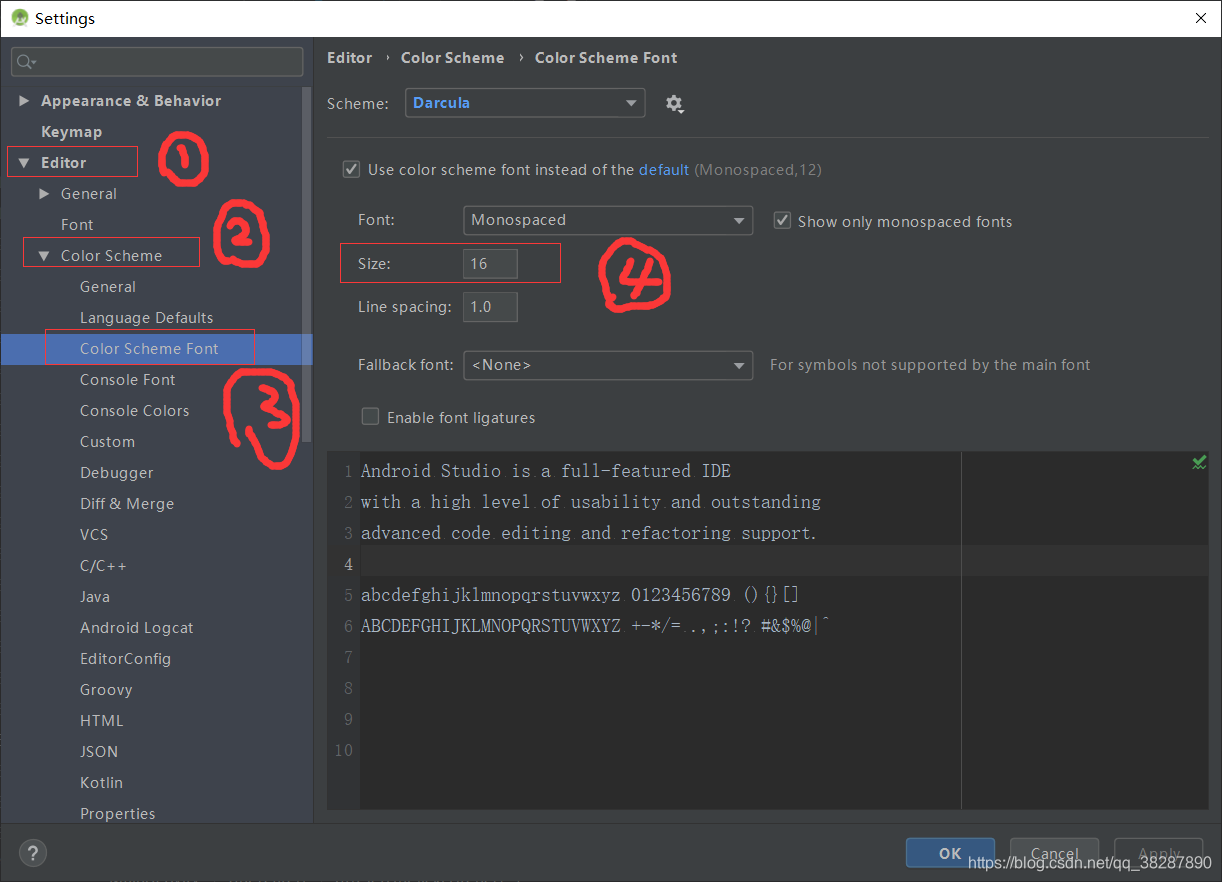
Task: Click line number 4 in preview gutter
Action: [348, 564]
